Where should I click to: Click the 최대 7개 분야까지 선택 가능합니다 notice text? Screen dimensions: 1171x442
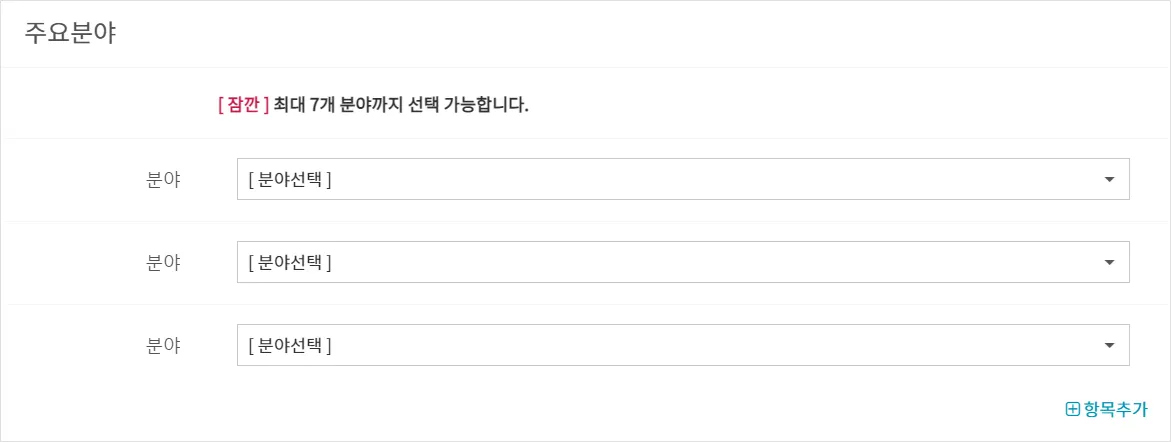(401, 105)
